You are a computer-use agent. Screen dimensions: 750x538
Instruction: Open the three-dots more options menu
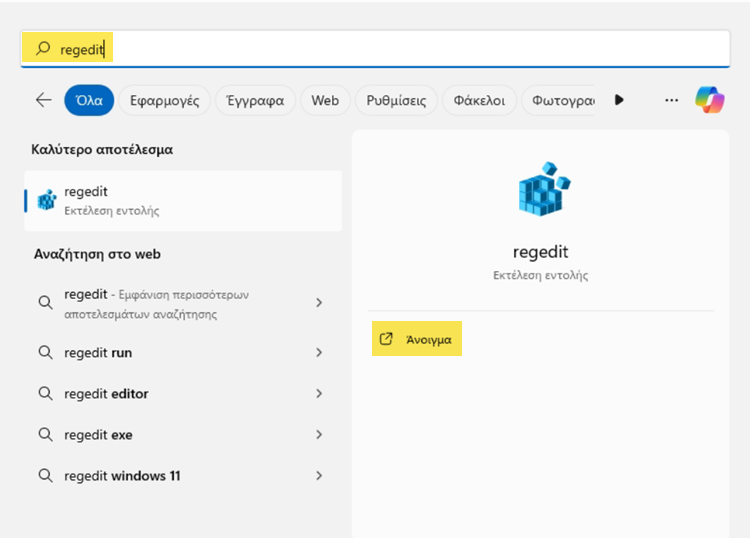[672, 100]
